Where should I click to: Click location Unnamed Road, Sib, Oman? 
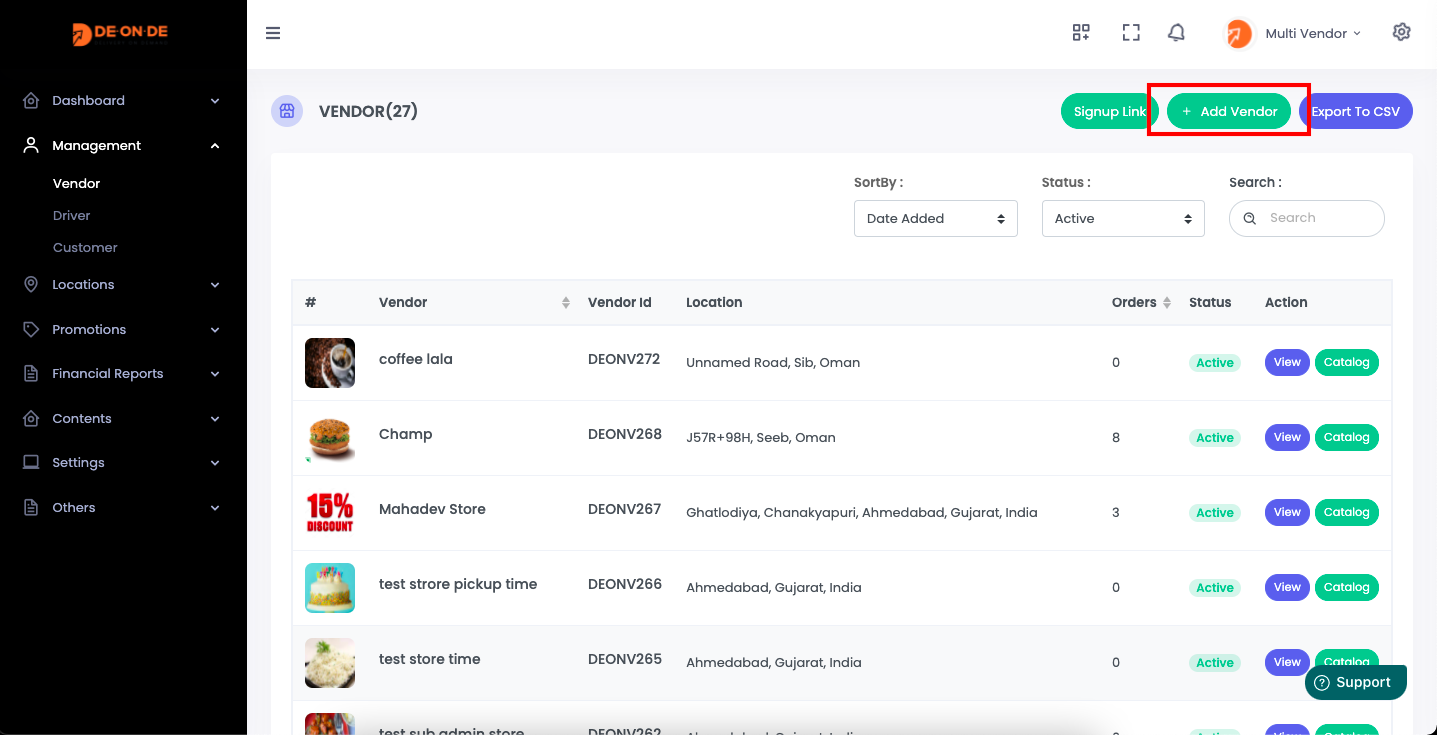[x=773, y=362]
